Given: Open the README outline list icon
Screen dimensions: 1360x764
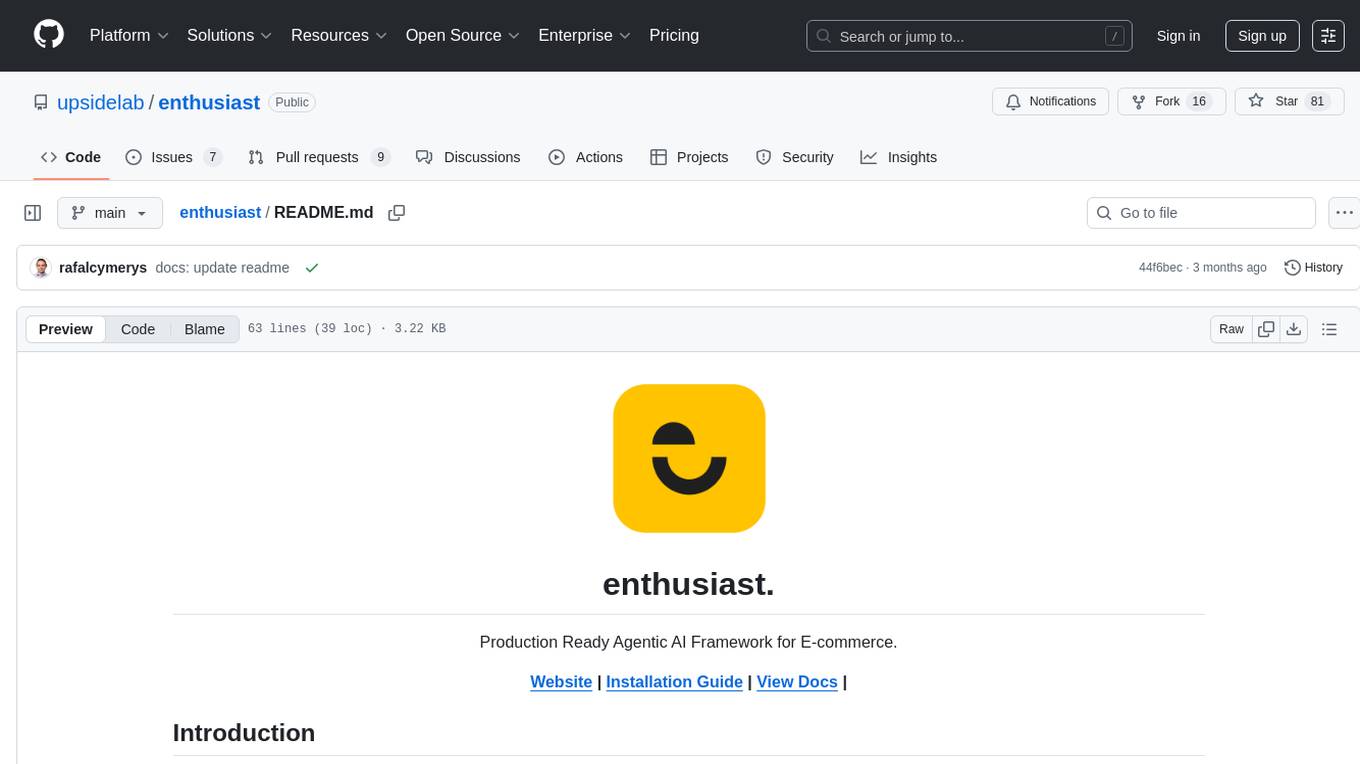Looking at the screenshot, I should 1329,329.
